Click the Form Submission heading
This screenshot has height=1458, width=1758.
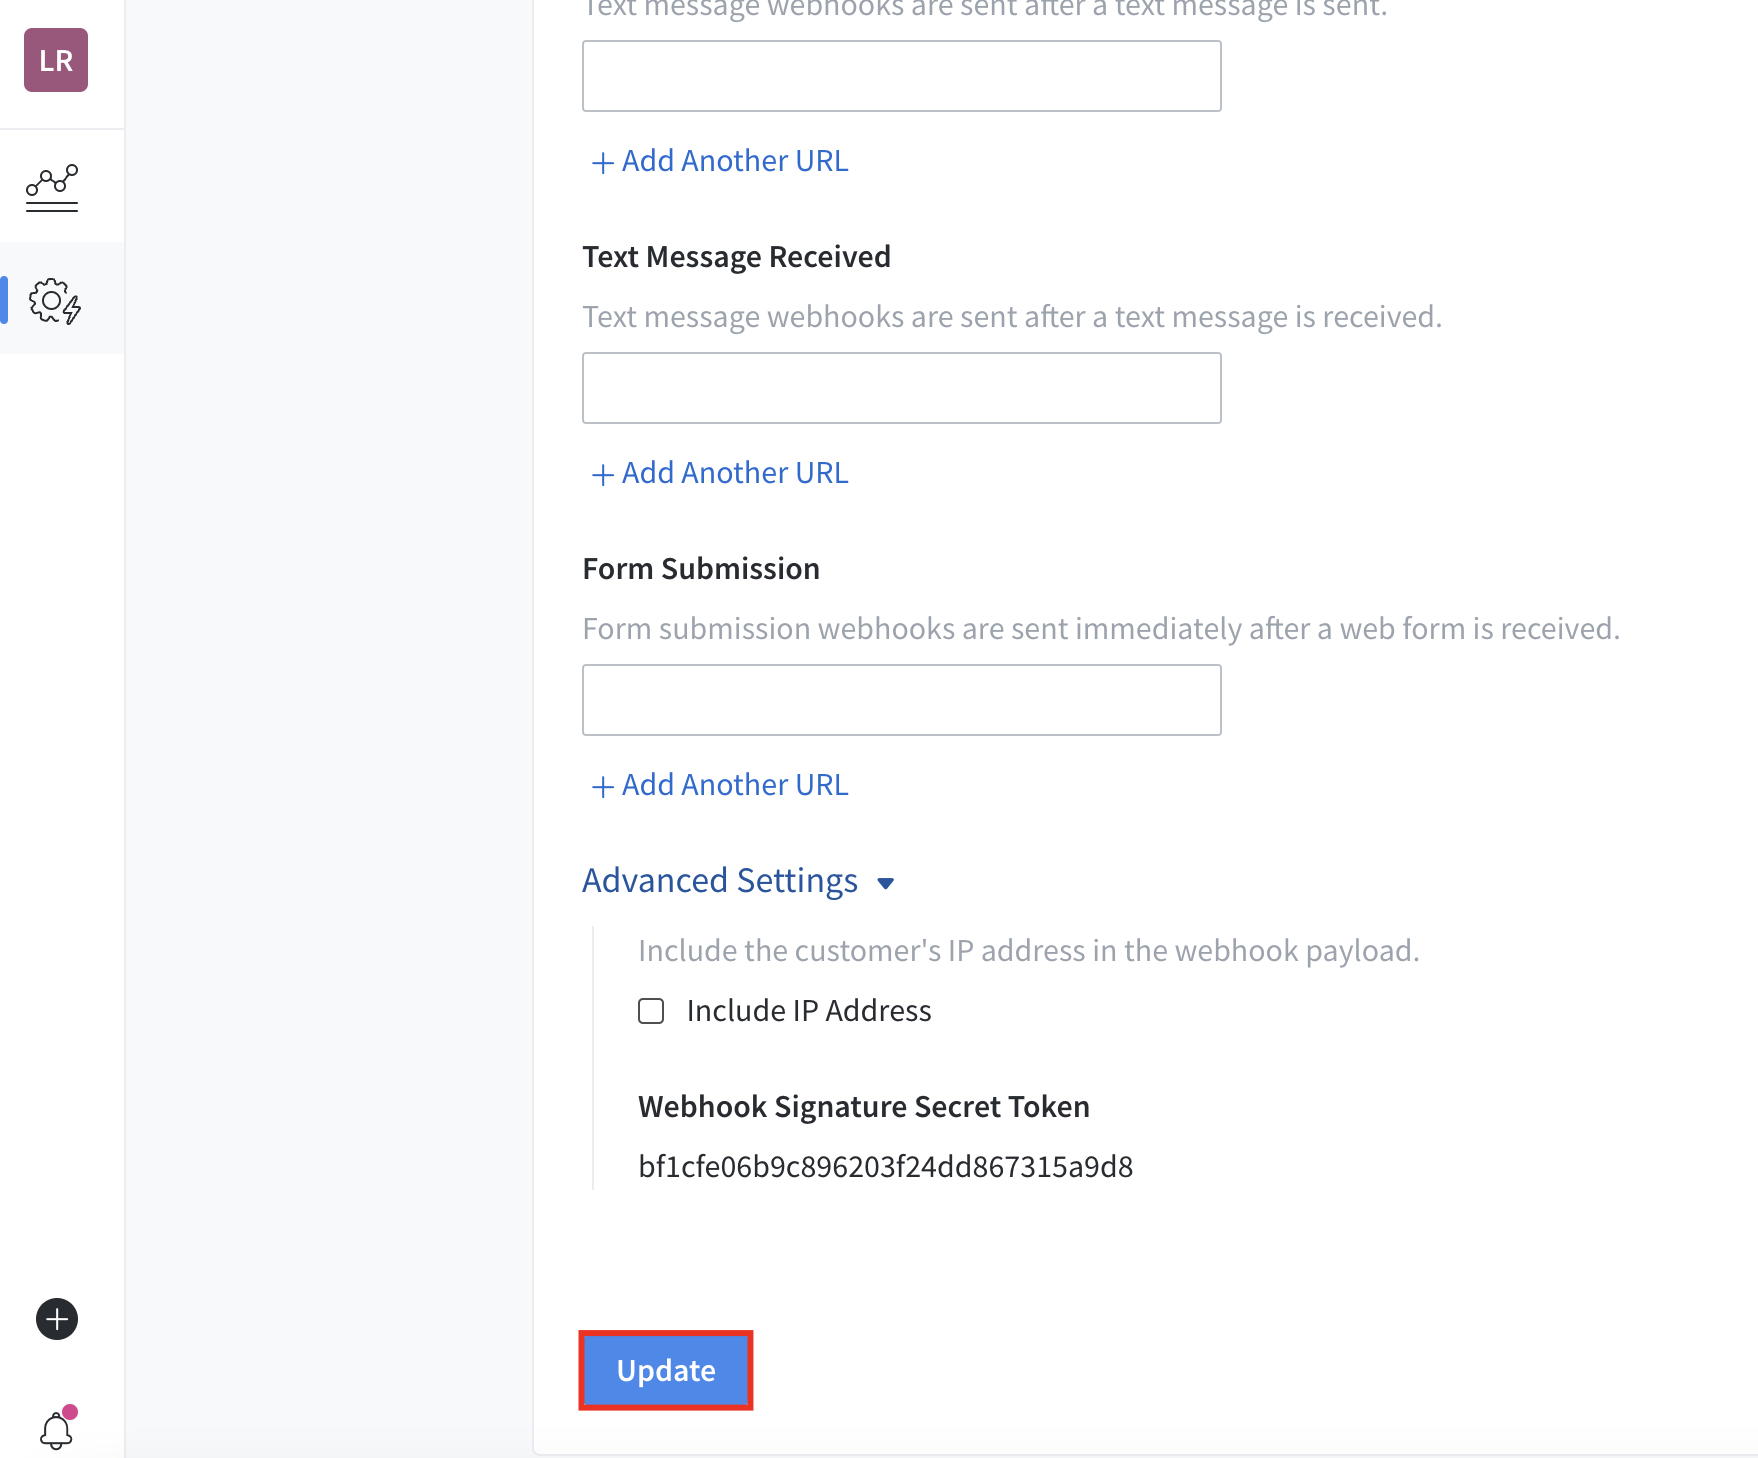coord(701,569)
